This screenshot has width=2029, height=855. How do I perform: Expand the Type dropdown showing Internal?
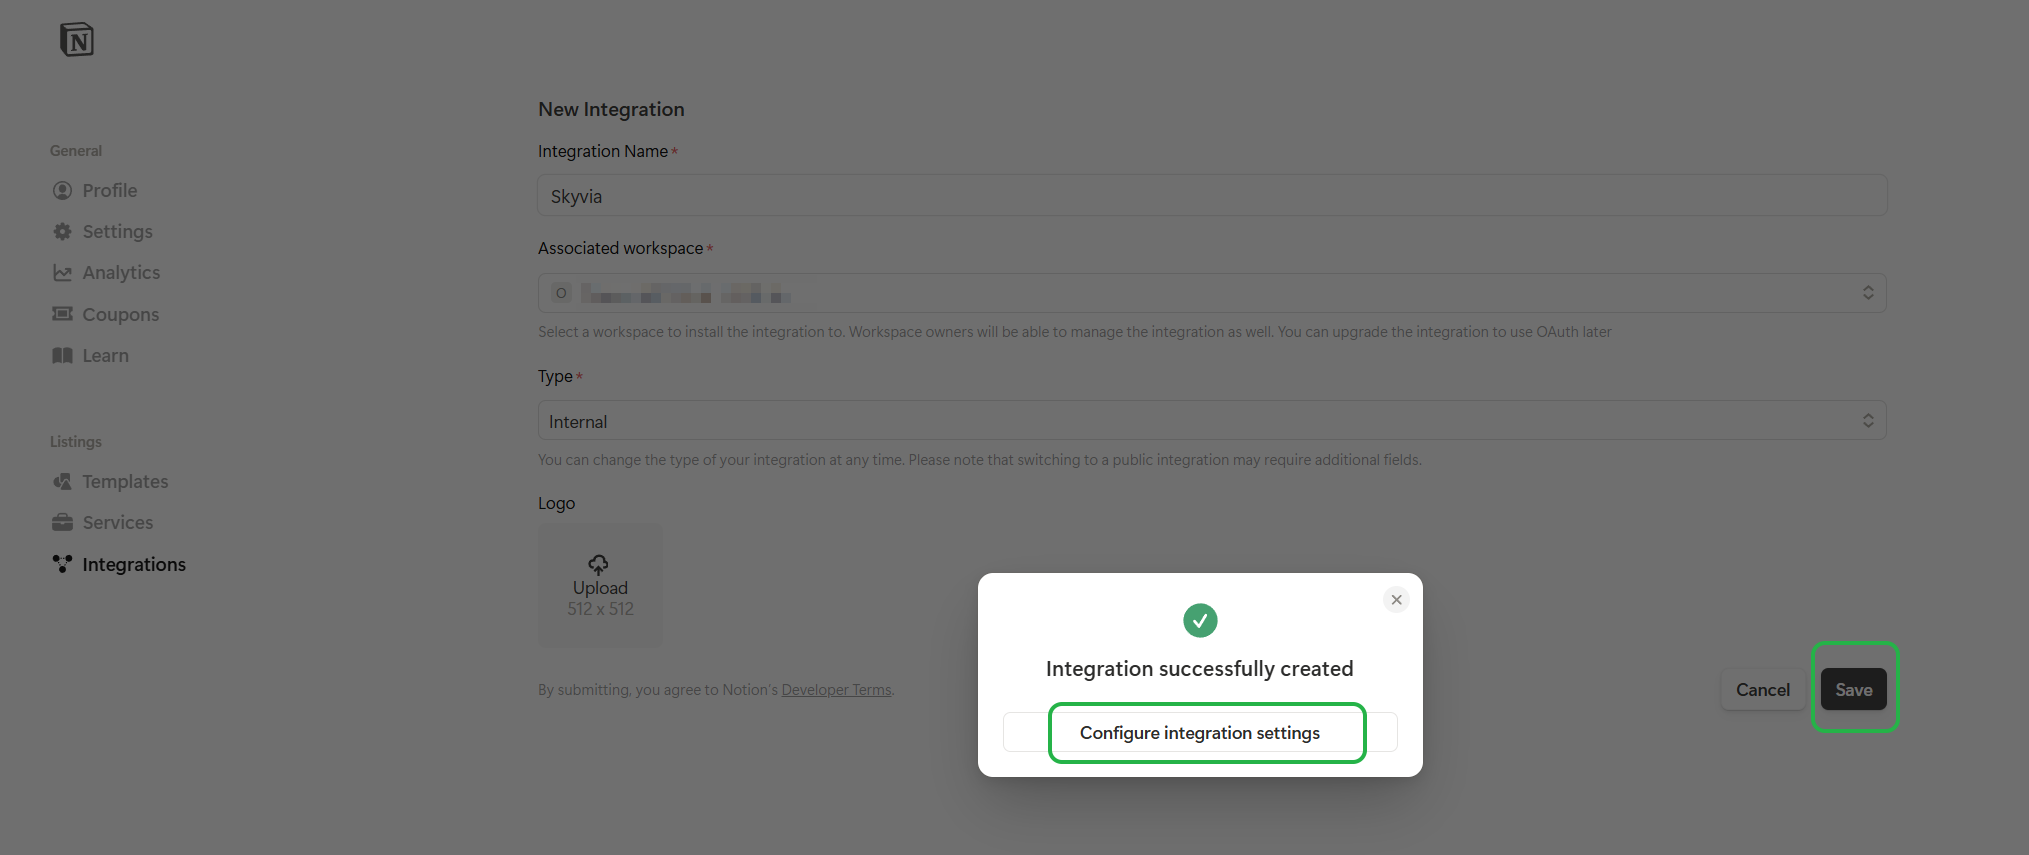tap(1211, 421)
